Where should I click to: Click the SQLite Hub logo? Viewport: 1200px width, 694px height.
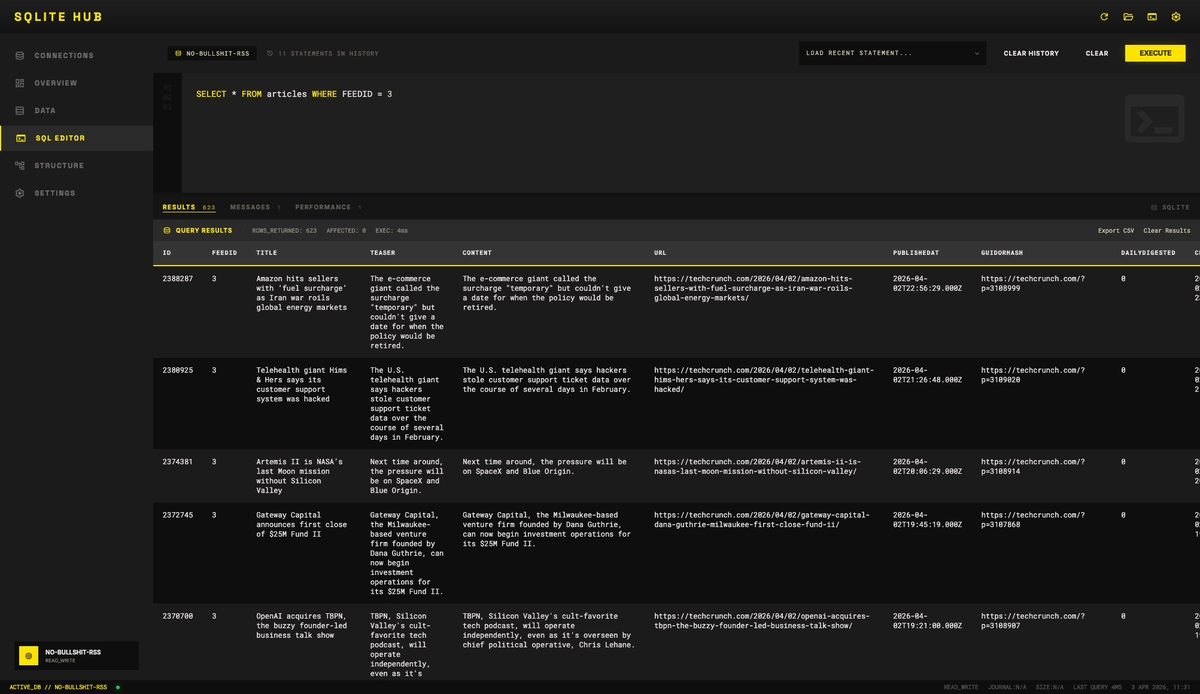click(x=56, y=16)
